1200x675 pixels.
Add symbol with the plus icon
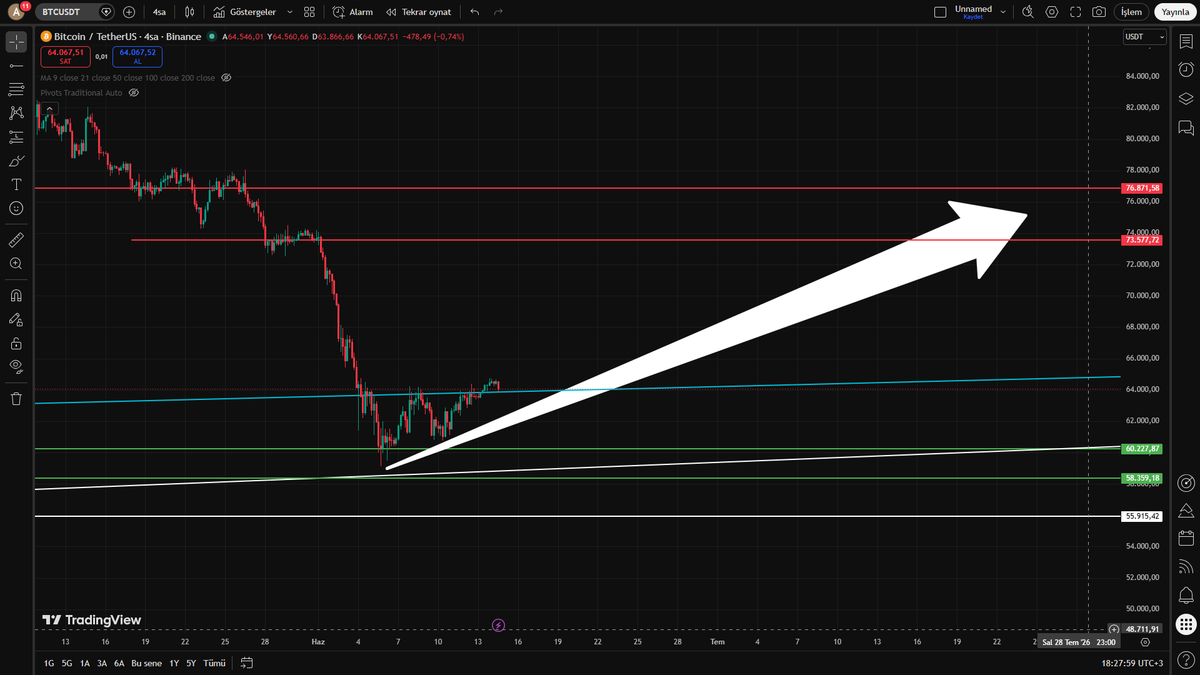[129, 12]
